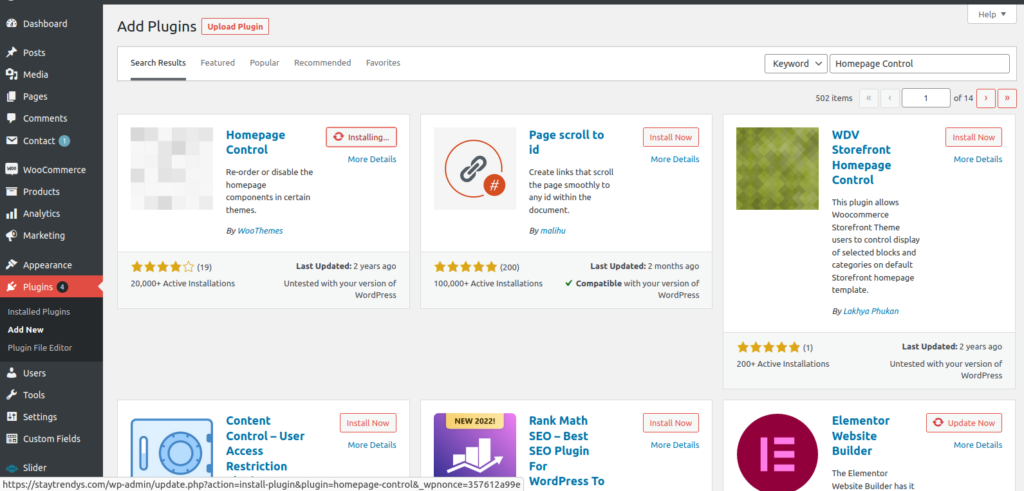Open the Keyword search type dropdown
The width and height of the screenshot is (1024, 491).
795,63
